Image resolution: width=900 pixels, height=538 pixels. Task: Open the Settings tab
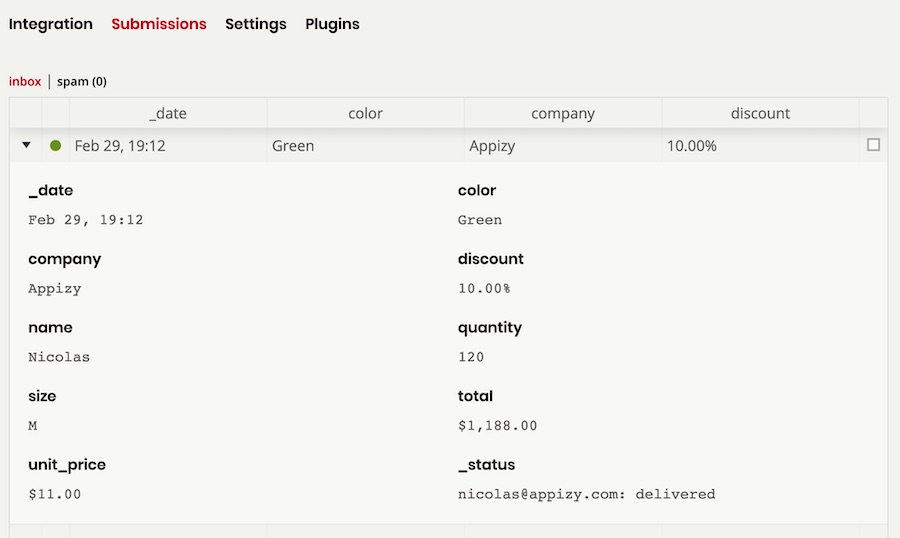255,24
